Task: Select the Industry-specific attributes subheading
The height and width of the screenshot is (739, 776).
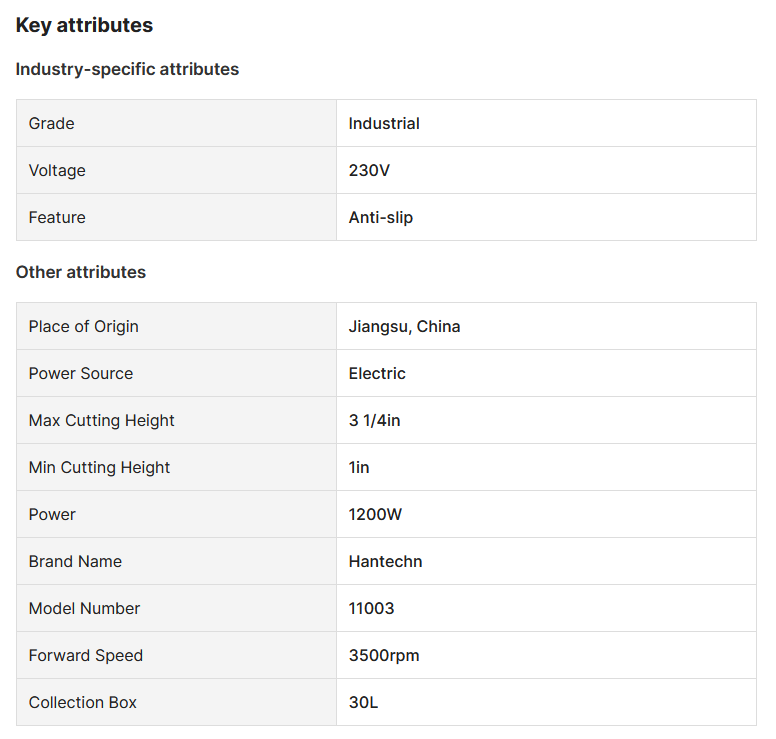Action: [127, 70]
